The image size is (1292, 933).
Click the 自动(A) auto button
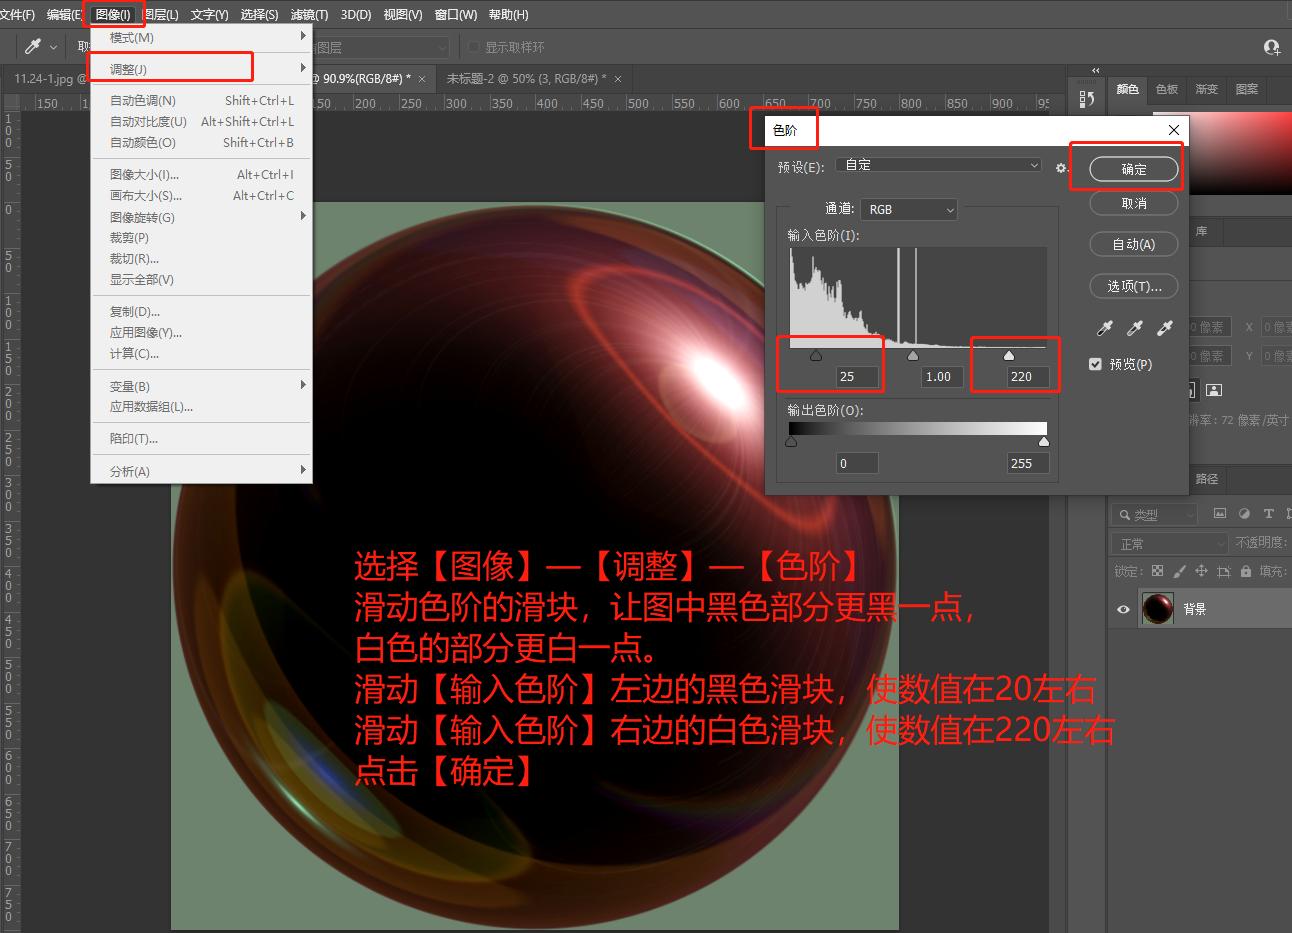(x=1133, y=244)
